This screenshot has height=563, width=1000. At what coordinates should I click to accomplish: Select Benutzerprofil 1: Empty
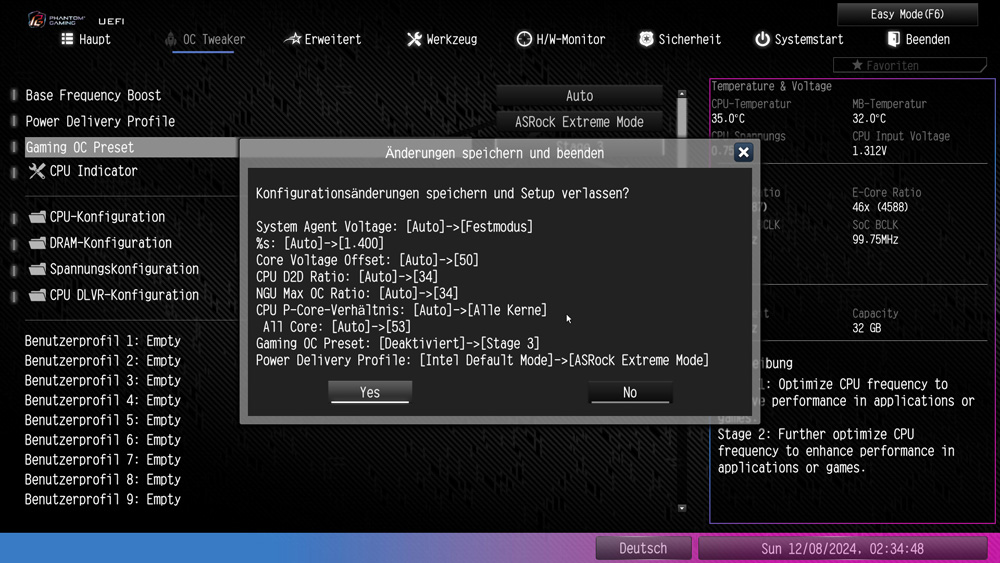(x=103, y=340)
